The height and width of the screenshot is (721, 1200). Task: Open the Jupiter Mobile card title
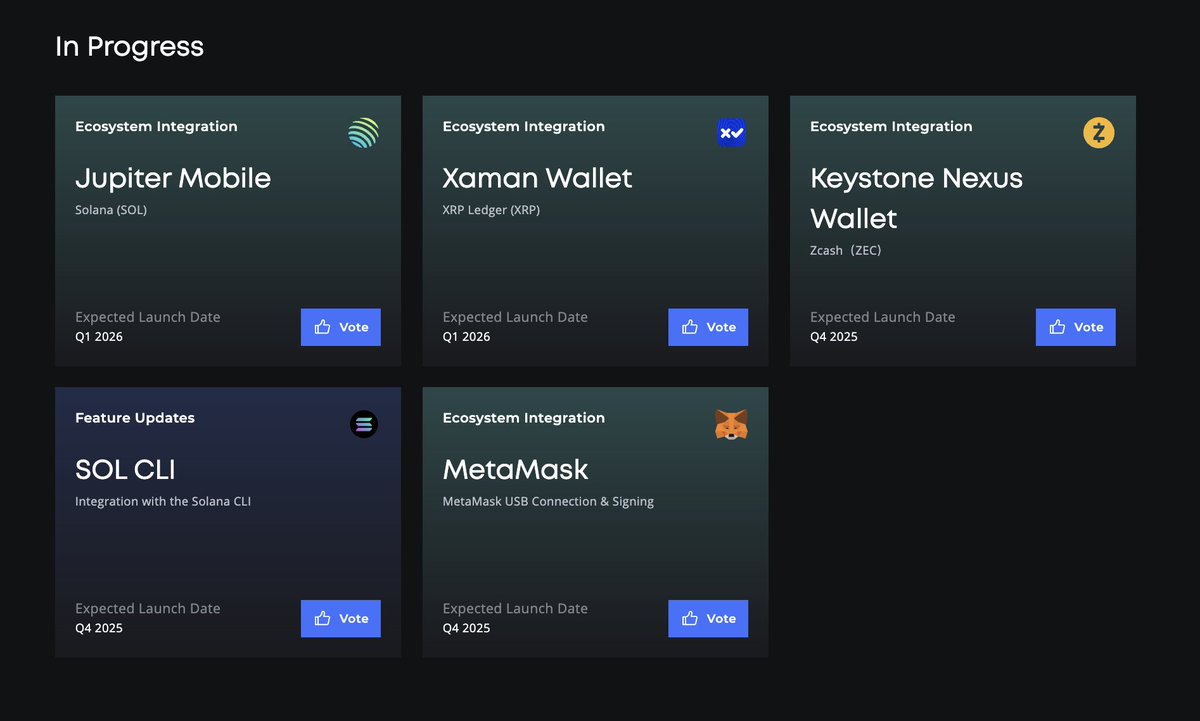[x=173, y=179]
